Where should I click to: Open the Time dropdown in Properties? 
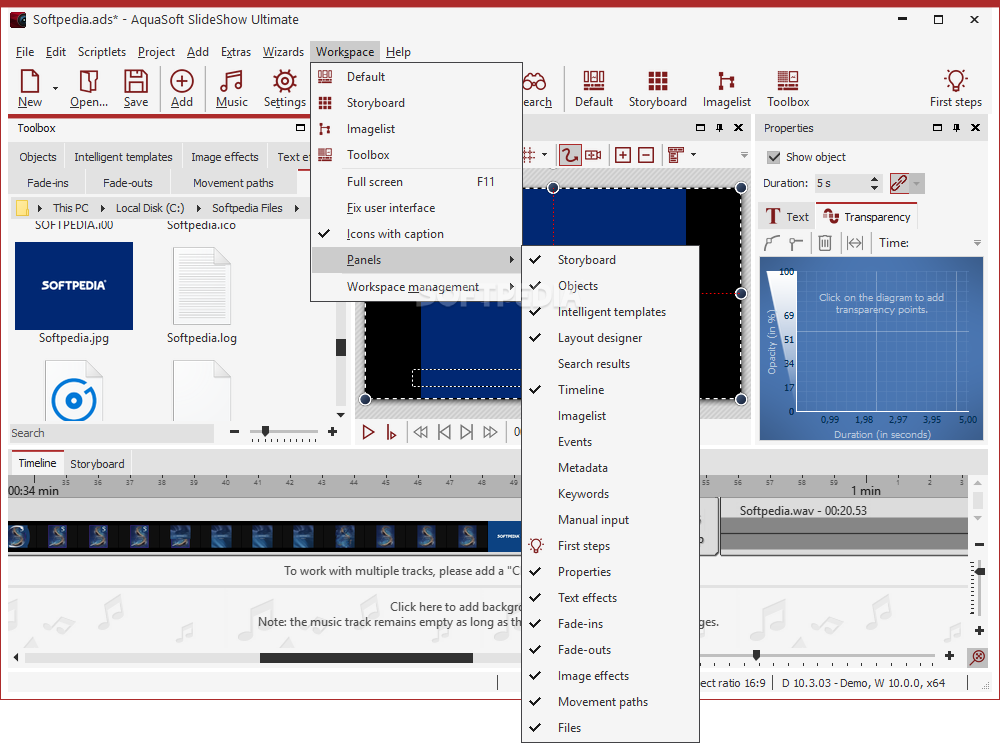click(977, 243)
